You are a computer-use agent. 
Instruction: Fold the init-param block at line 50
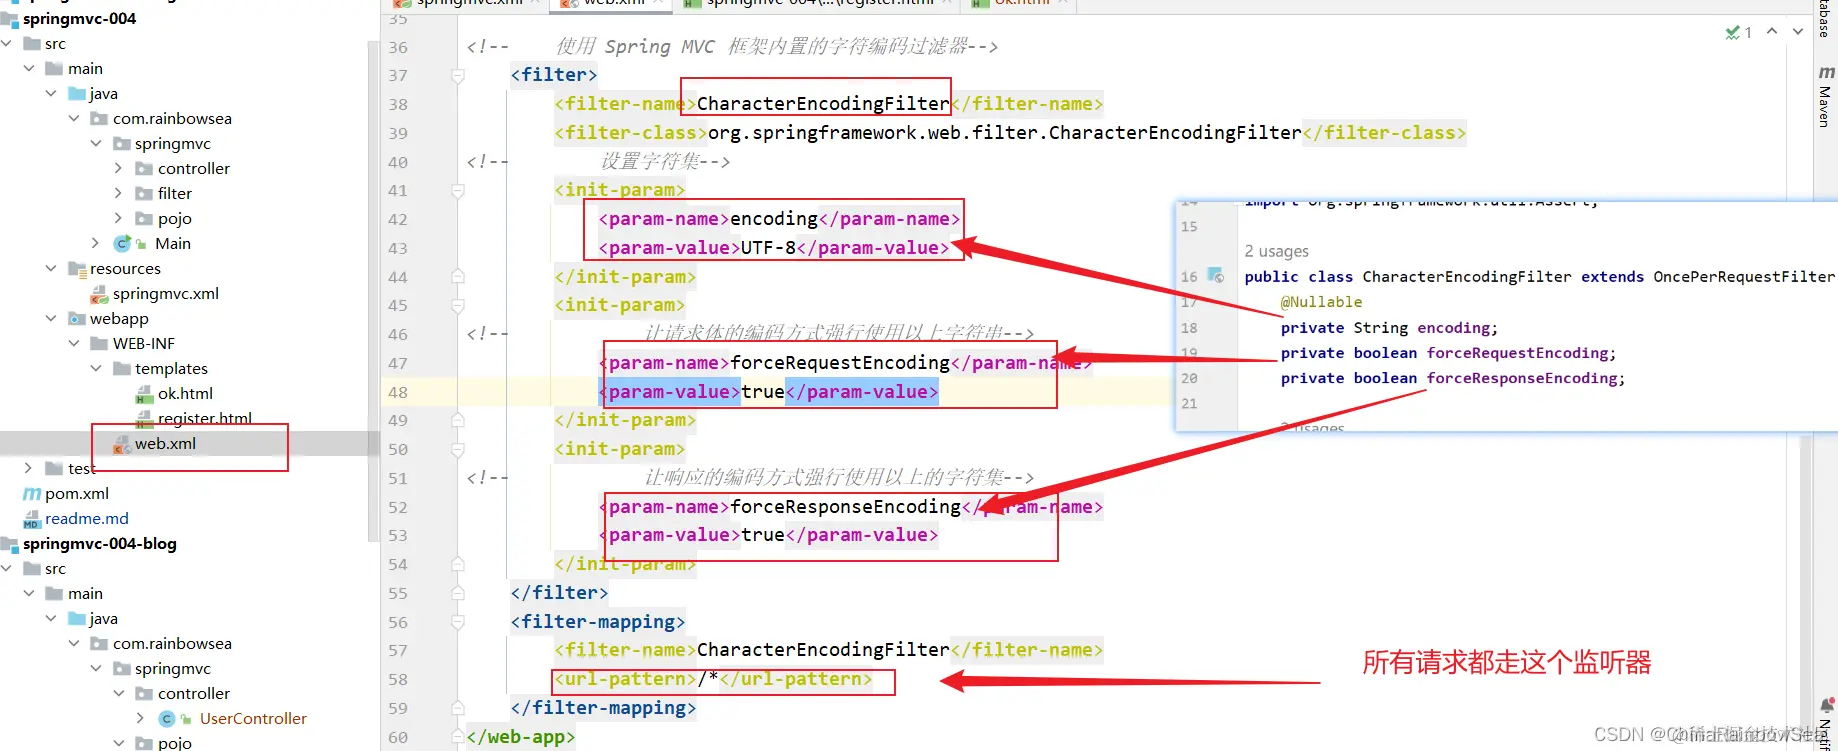point(457,449)
